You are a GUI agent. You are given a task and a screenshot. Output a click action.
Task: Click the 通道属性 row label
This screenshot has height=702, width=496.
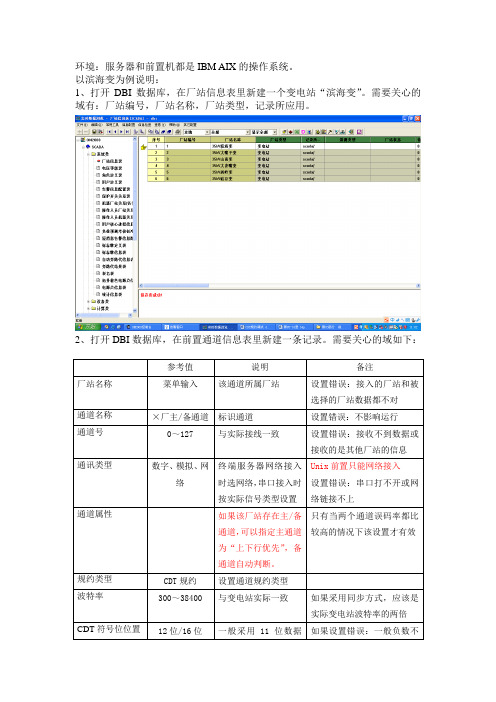tap(94, 514)
